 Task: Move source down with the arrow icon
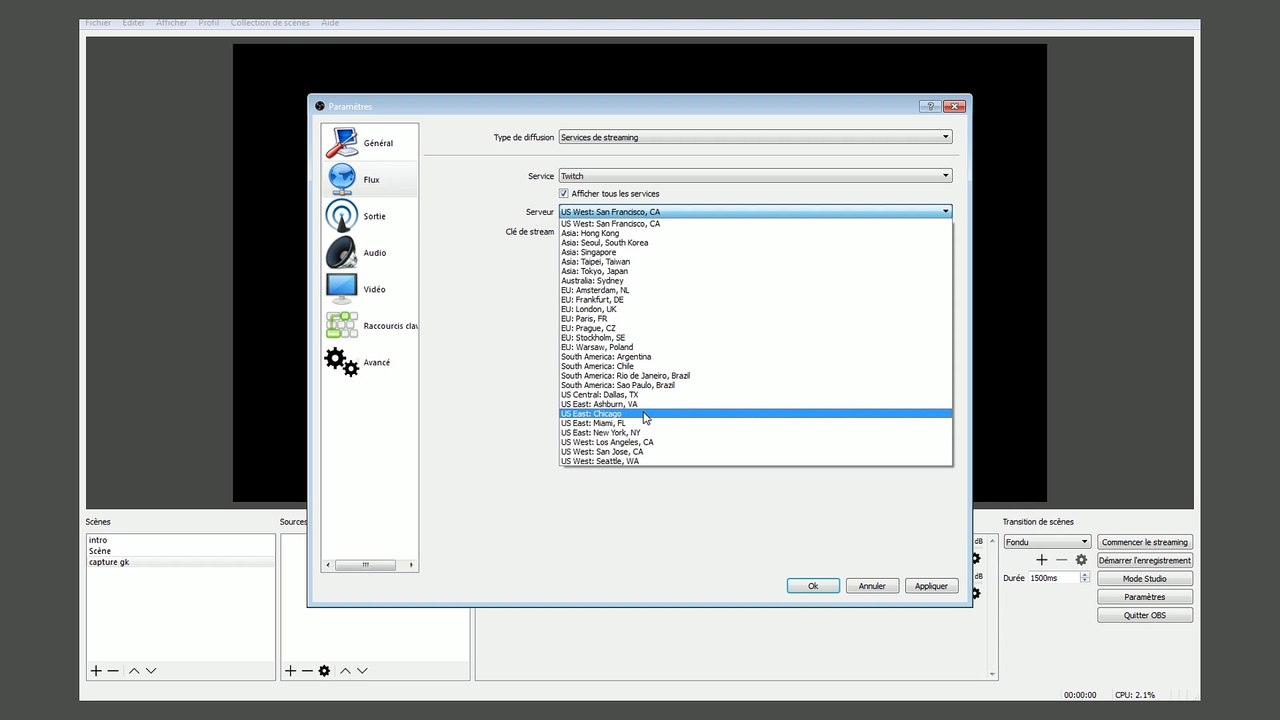coord(362,671)
